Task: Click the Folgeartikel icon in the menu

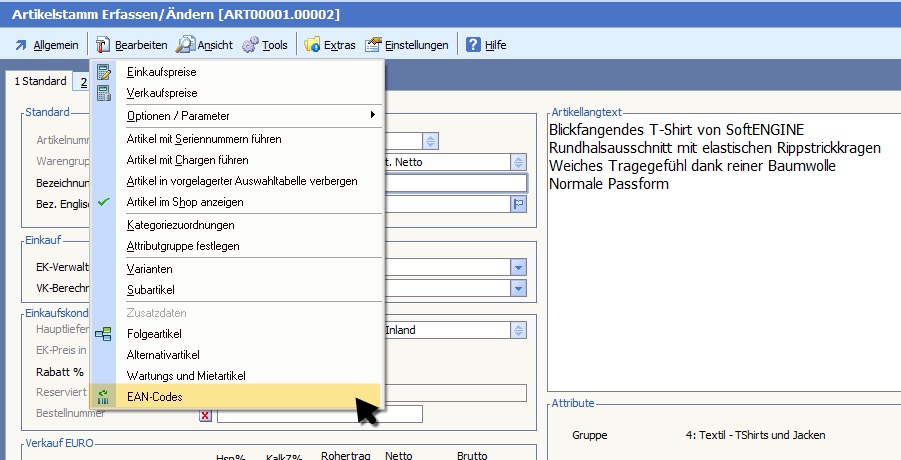Action: 103,334
